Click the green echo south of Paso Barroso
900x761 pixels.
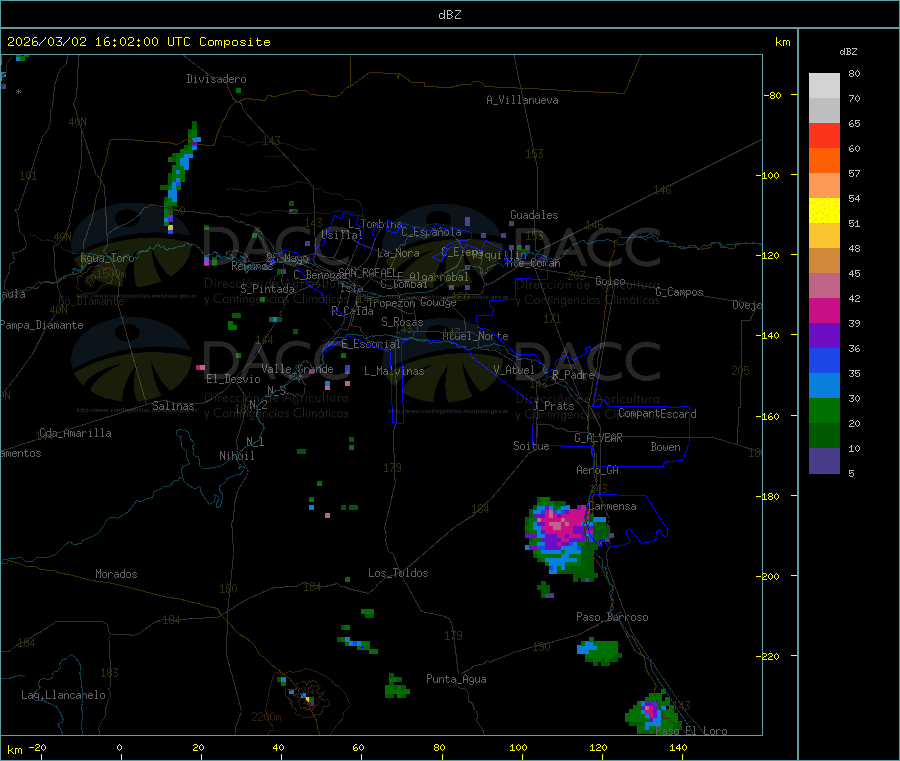[x=599, y=651]
